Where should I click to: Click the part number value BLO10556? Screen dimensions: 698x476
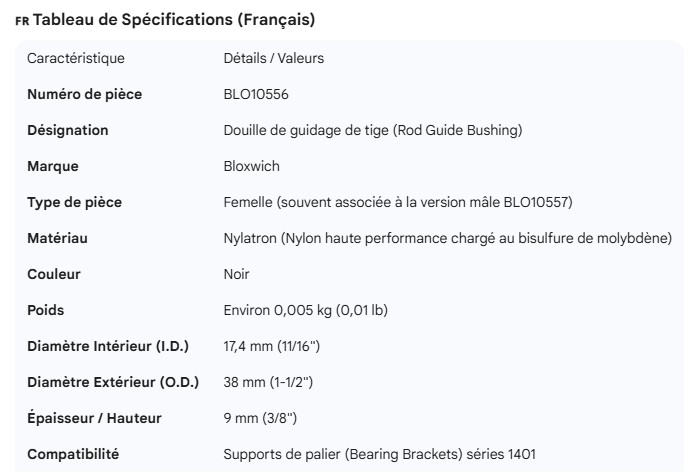click(257, 94)
